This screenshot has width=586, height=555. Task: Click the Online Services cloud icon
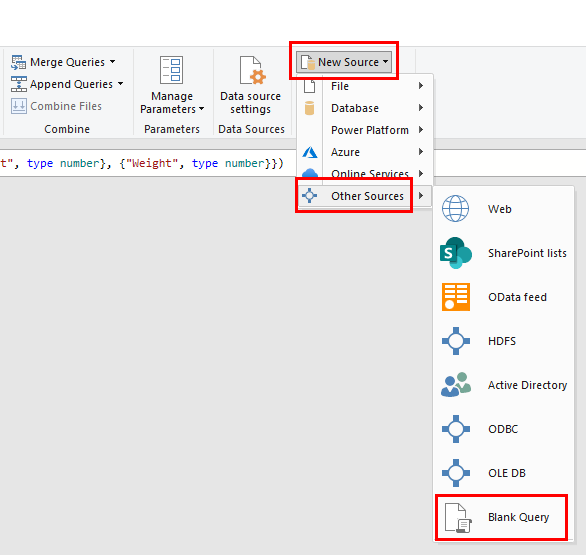pos(309,173)
